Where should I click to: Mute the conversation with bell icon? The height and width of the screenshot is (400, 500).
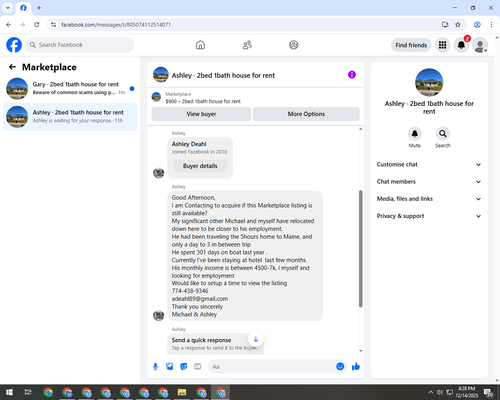(x=415, y=134)
